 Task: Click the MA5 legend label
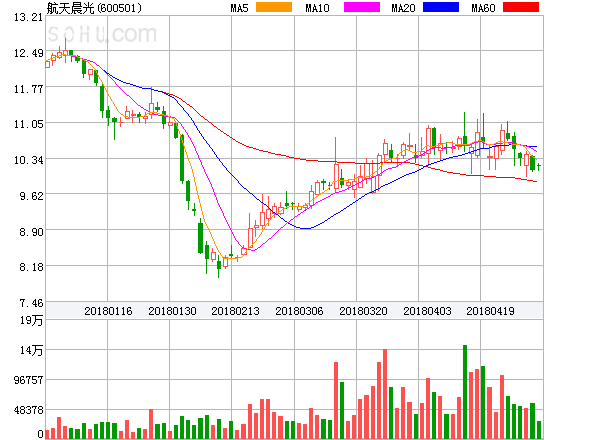pos(239,8)
